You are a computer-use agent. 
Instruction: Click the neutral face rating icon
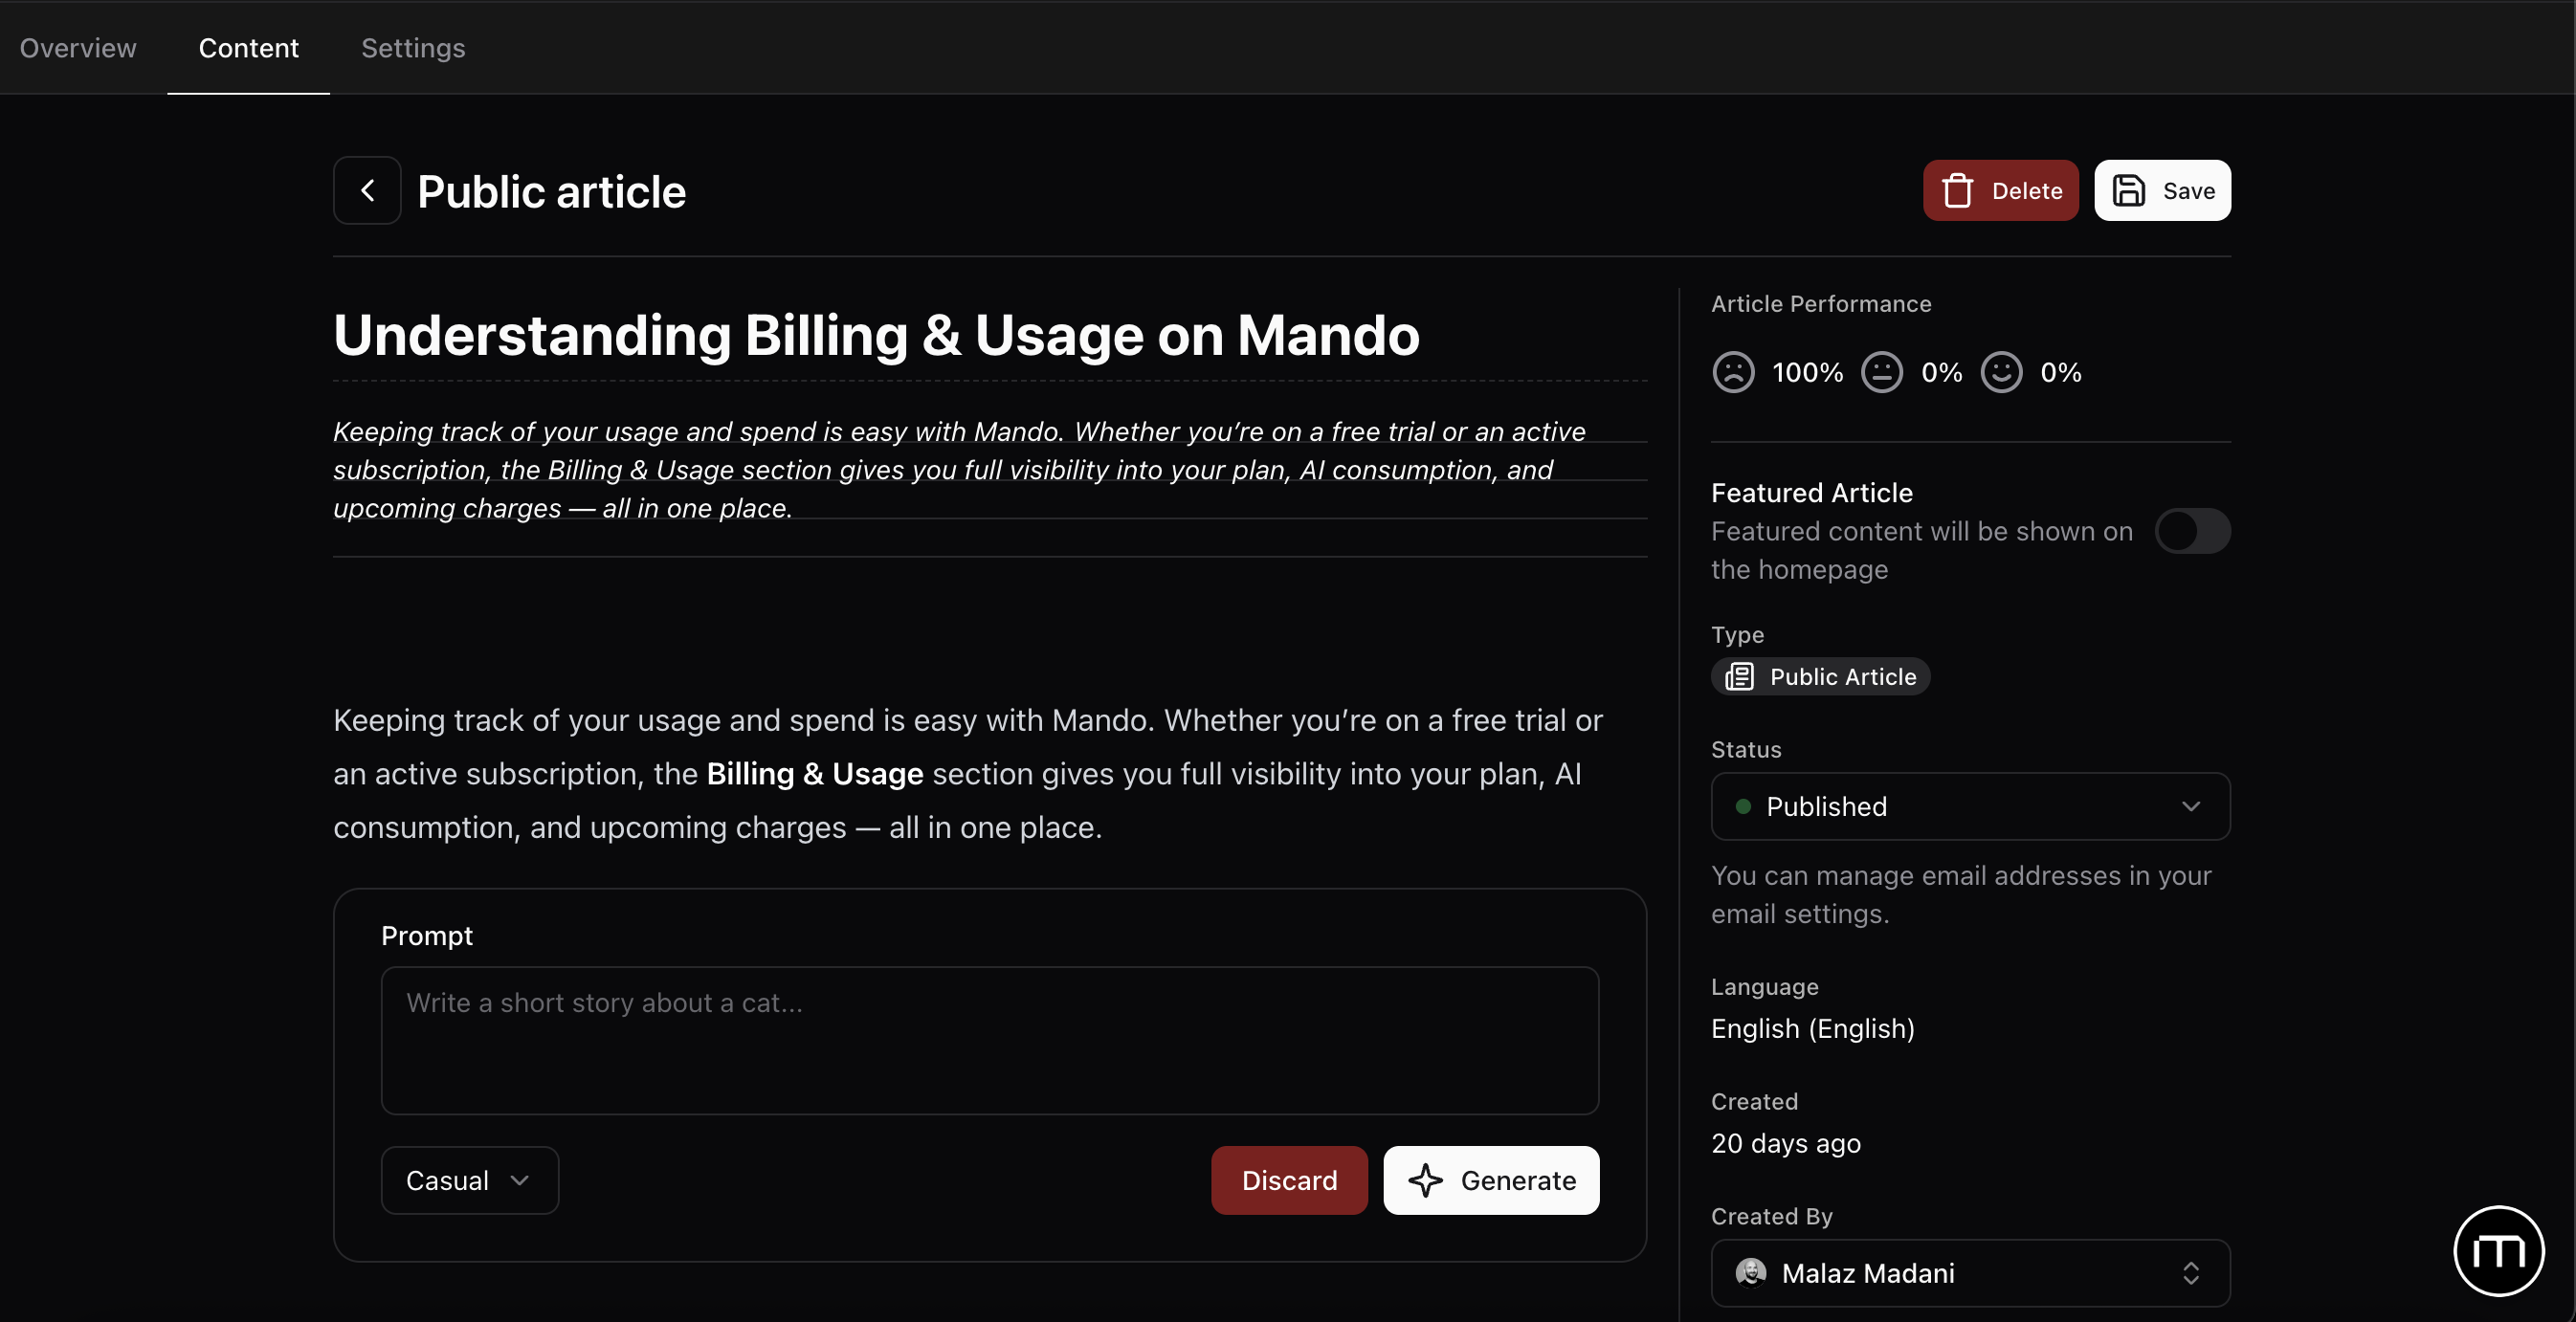[x=1882, y=372]
